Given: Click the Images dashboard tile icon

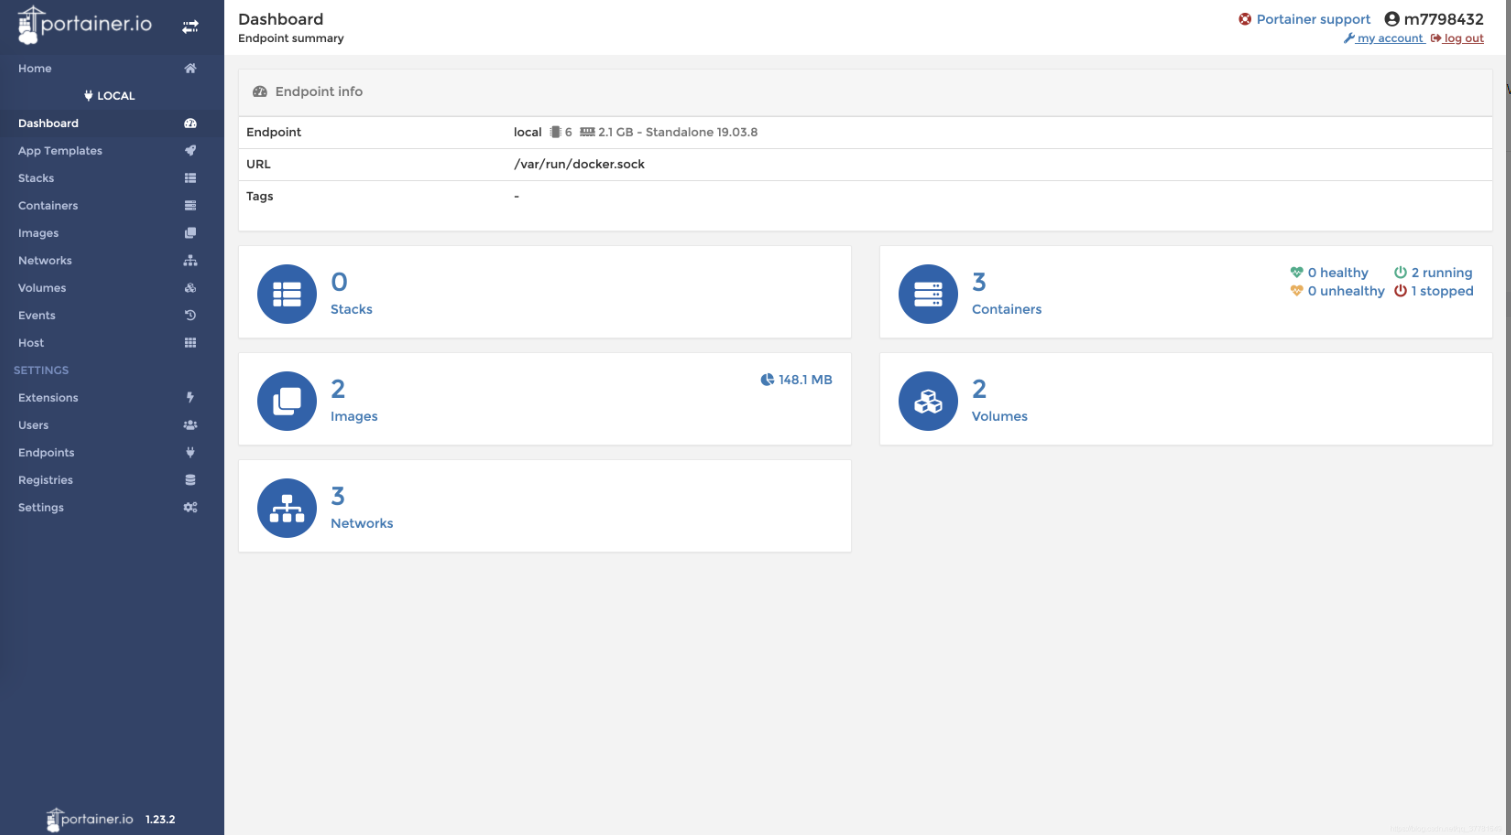Looking at the screenshot, I should (x=287, y=401).
